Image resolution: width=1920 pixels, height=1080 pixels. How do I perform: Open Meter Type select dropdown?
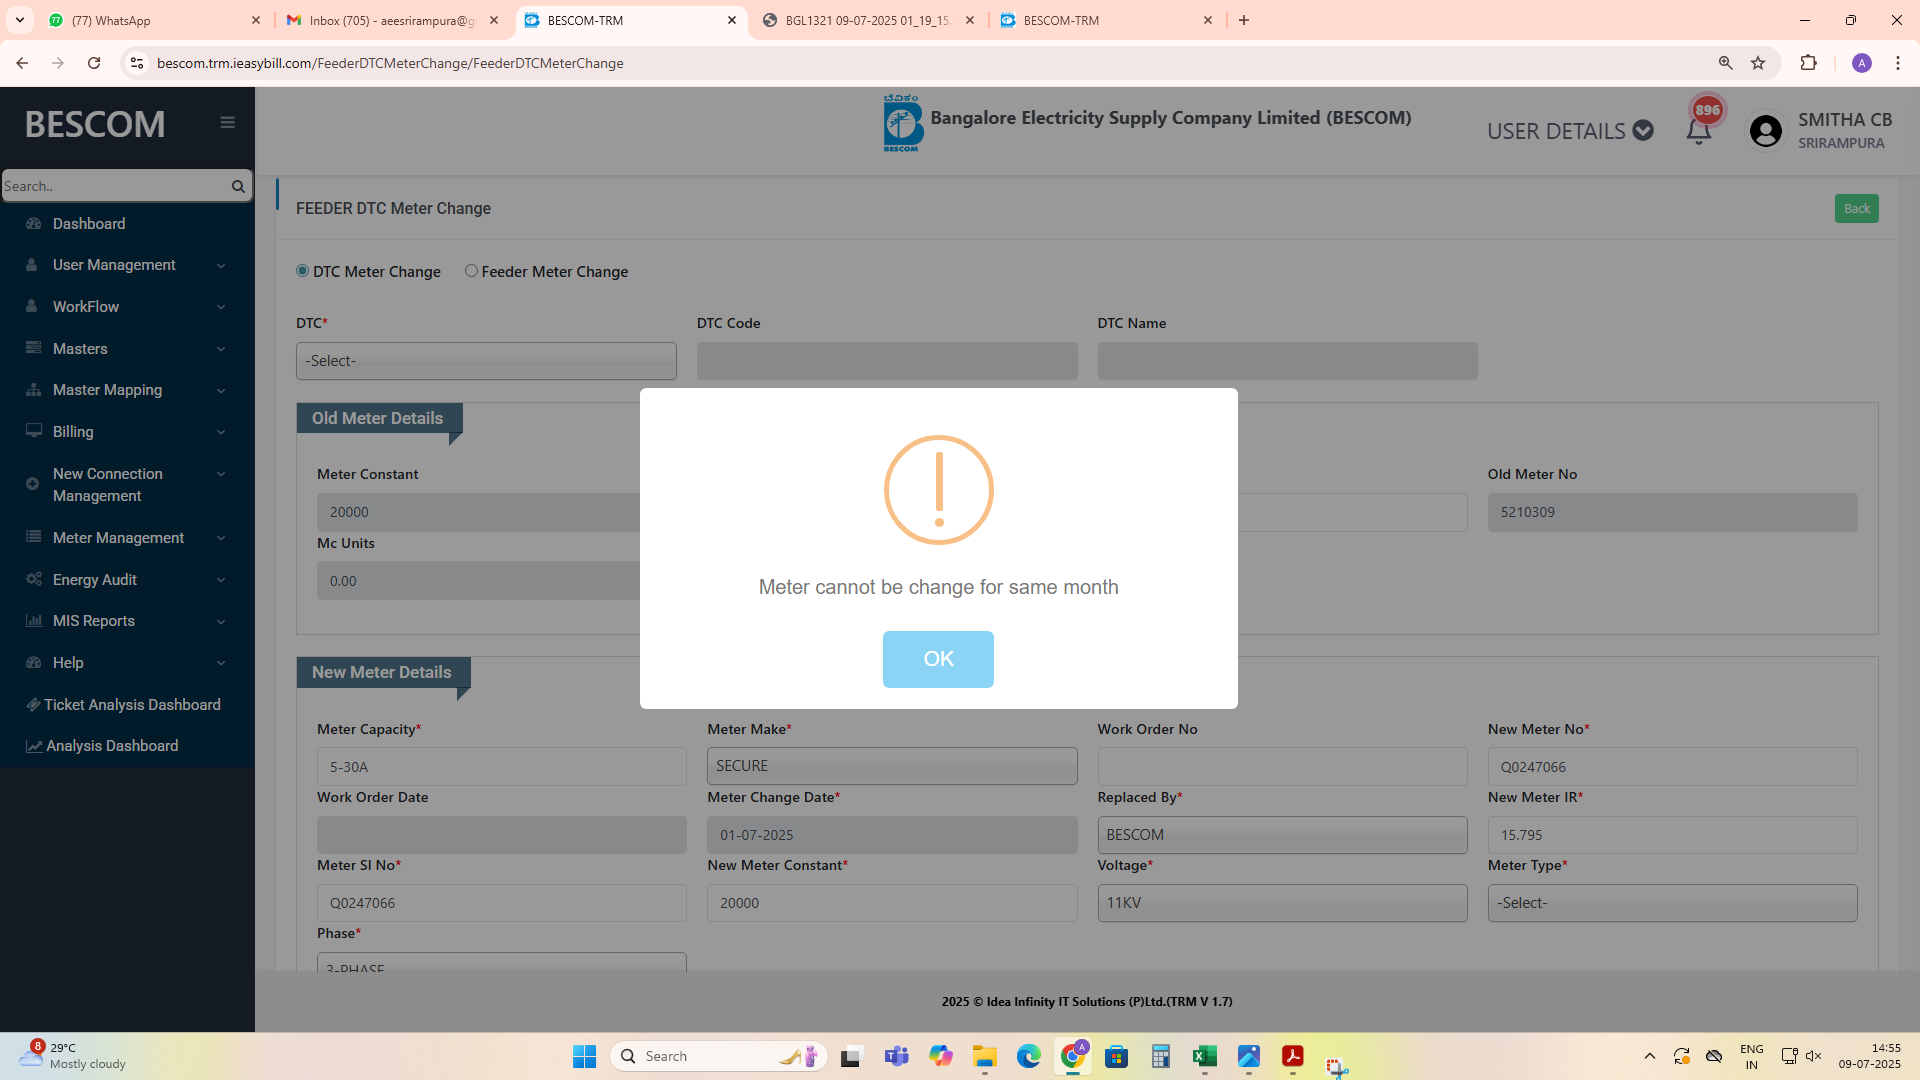1672,903
